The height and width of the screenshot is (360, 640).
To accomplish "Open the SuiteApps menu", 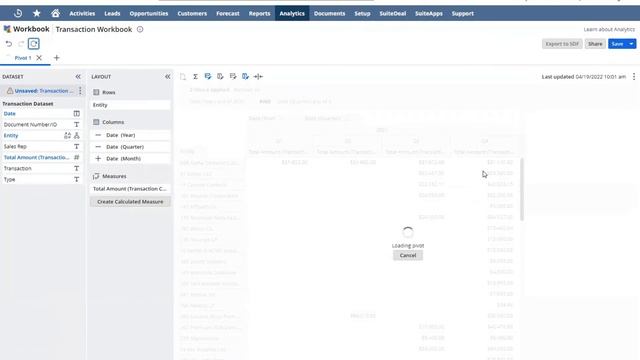I will point(429,13).
